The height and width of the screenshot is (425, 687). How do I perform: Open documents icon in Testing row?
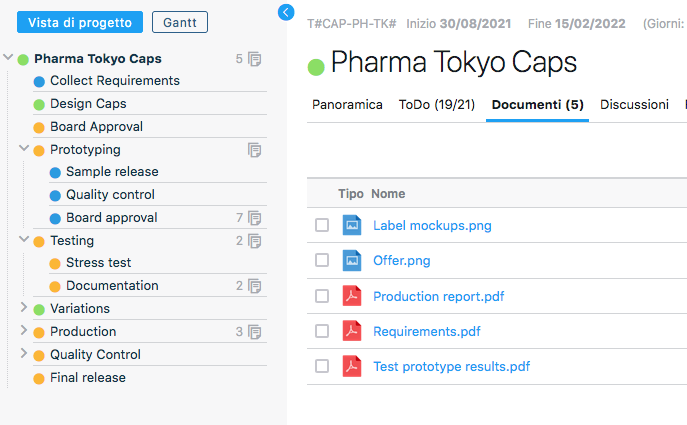point(255,241)
